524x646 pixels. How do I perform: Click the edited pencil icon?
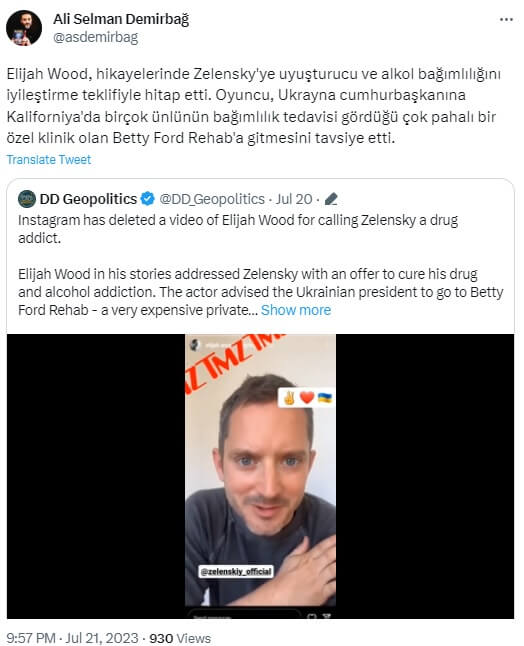[x=331, y=199]
